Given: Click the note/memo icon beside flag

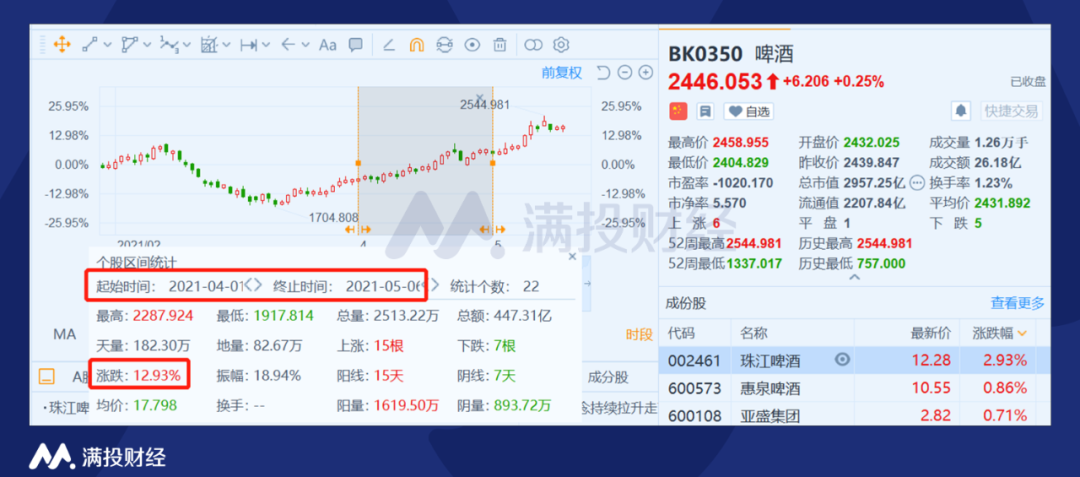Looking at the screenshot, I should 705,111.
